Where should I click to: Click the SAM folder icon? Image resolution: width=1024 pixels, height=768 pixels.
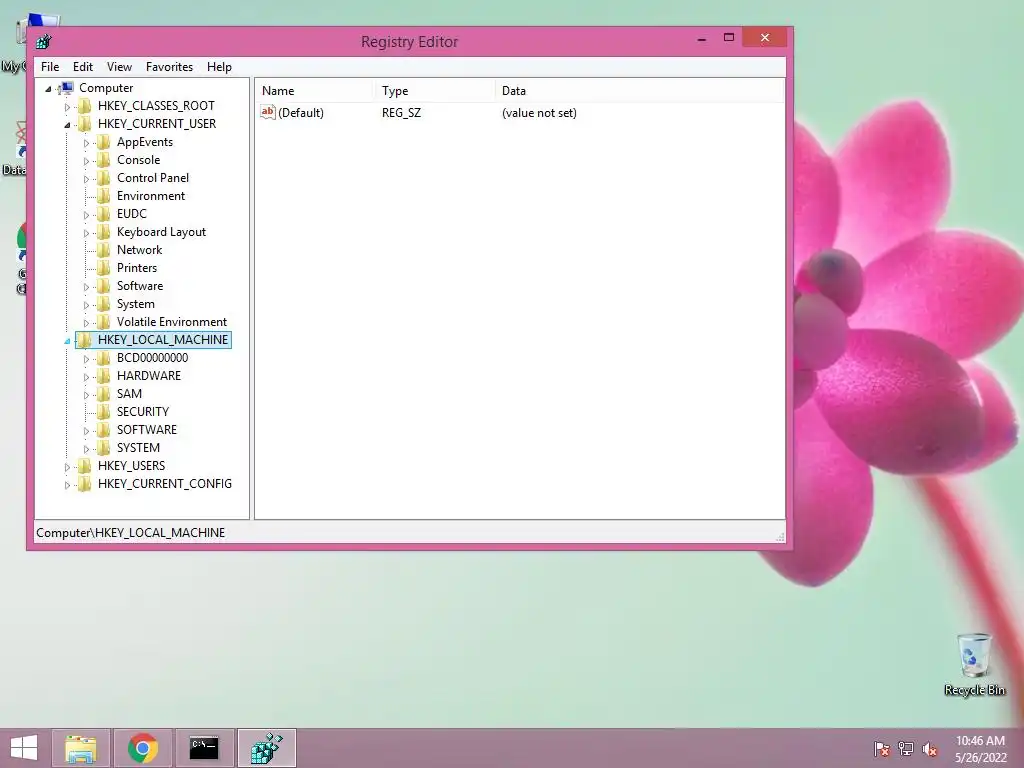click(x=103, y=394)
